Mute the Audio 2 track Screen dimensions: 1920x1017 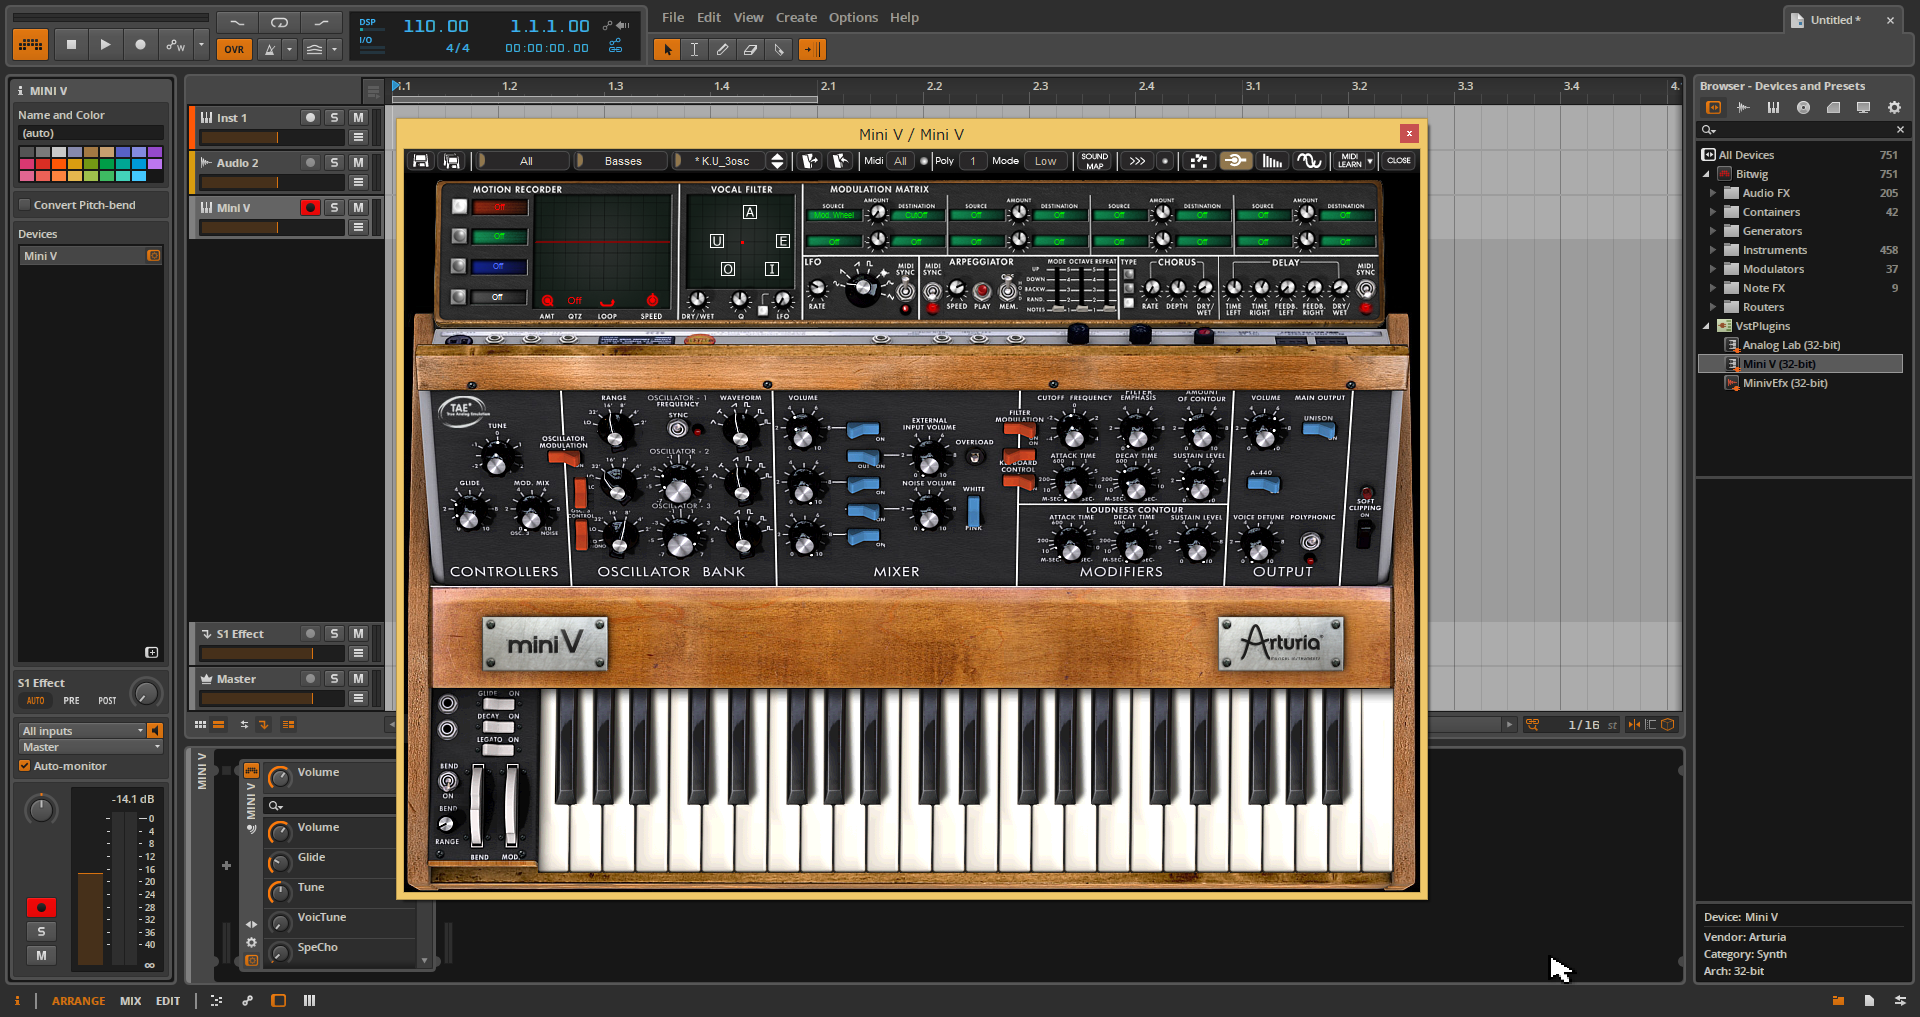tap(358, 163)
